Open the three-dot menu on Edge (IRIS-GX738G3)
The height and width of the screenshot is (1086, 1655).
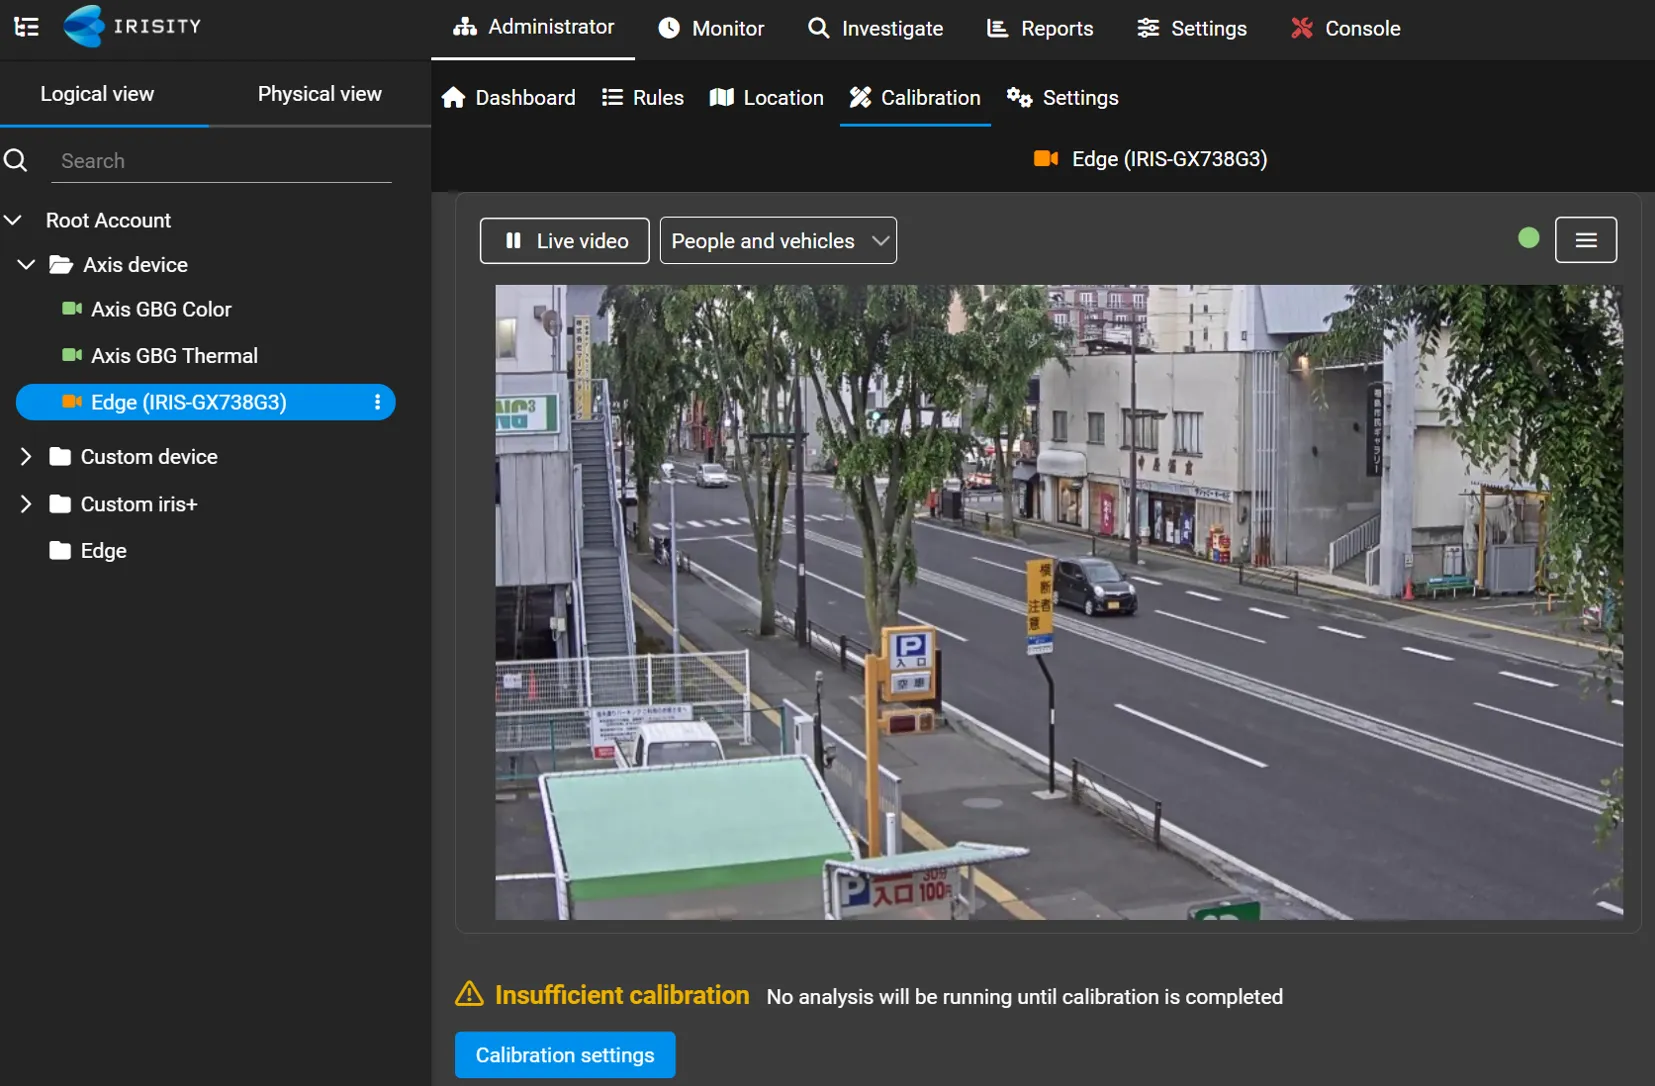point(377,402)
